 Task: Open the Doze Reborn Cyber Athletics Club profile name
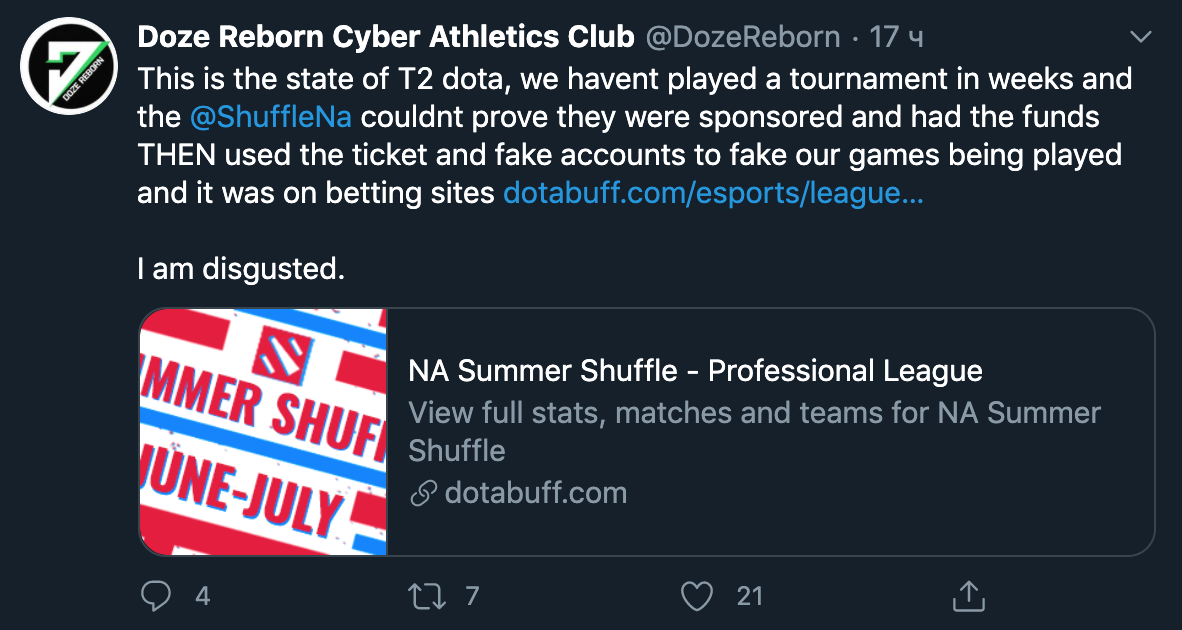point(386,38)
